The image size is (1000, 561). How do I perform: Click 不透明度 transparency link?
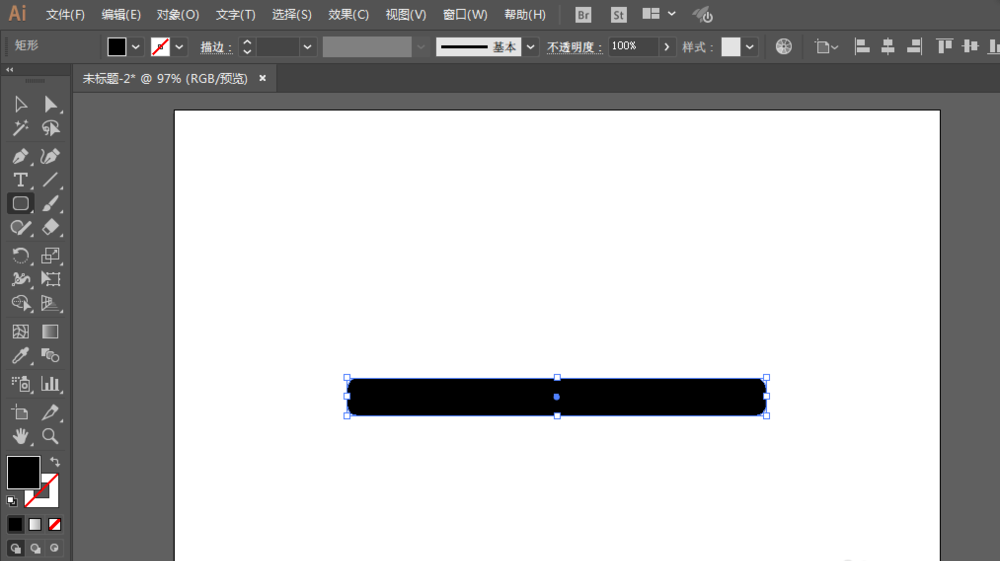pyautogui.click(x=574, y=47)
